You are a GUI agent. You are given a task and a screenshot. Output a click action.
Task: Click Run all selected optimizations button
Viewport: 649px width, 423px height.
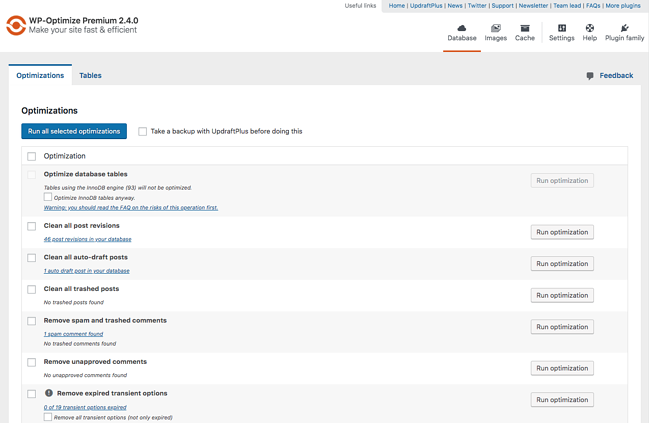74,131
